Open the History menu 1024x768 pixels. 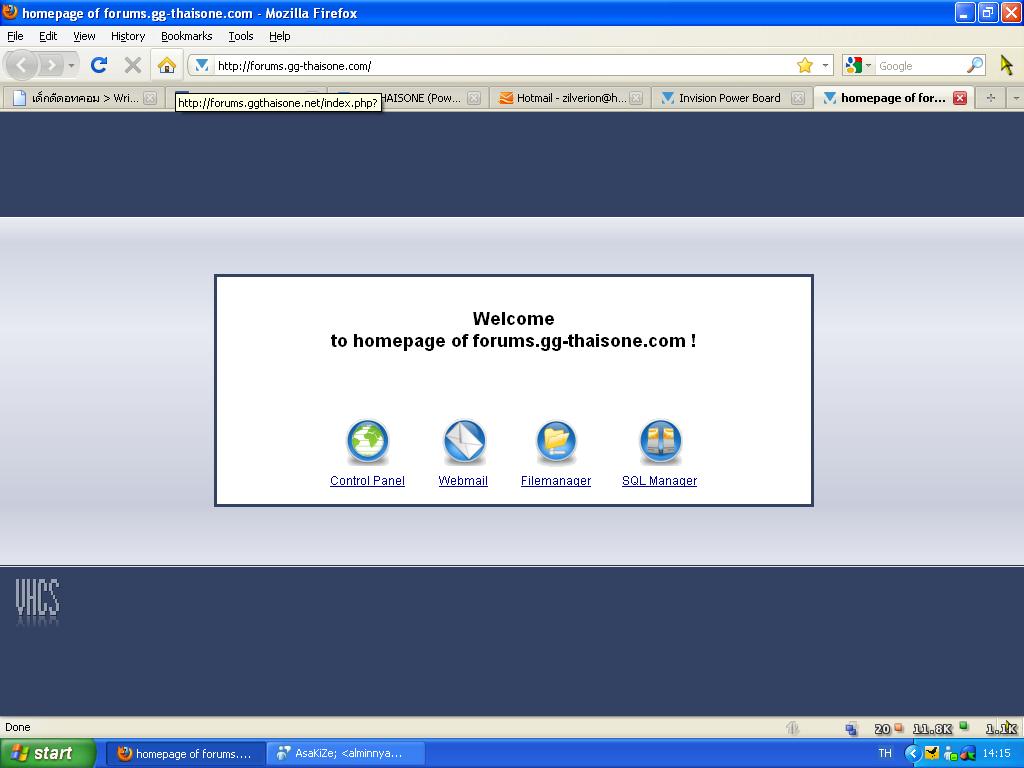[128, 36]
